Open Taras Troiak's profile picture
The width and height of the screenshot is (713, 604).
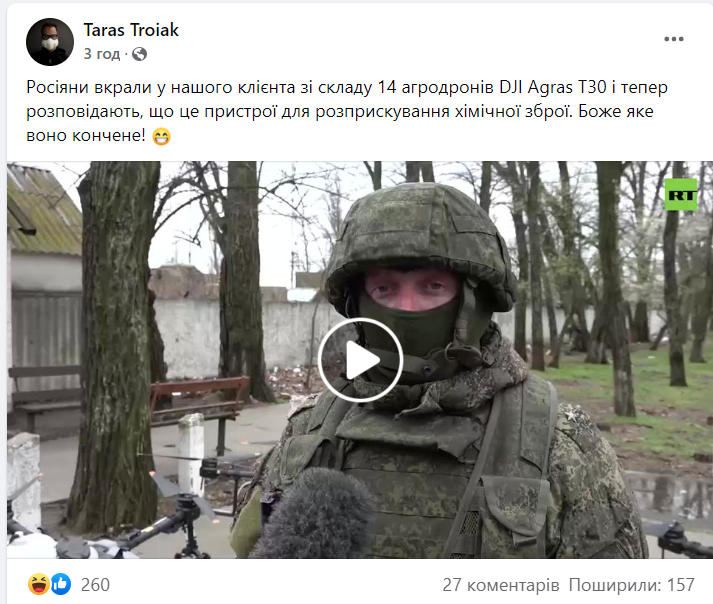pos(50,42)
